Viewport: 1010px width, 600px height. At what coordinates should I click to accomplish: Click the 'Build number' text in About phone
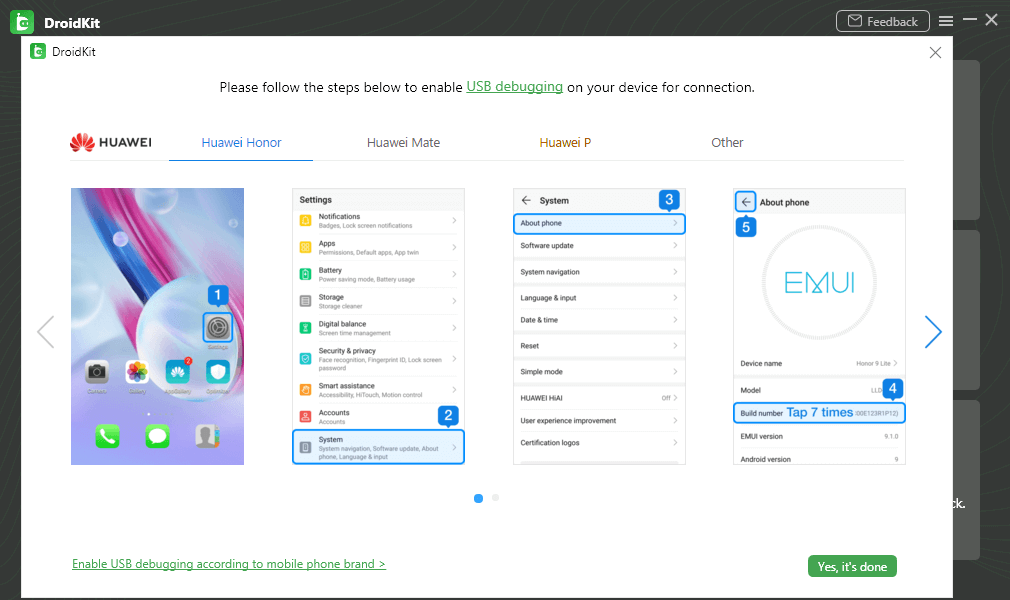coord(761,413)
